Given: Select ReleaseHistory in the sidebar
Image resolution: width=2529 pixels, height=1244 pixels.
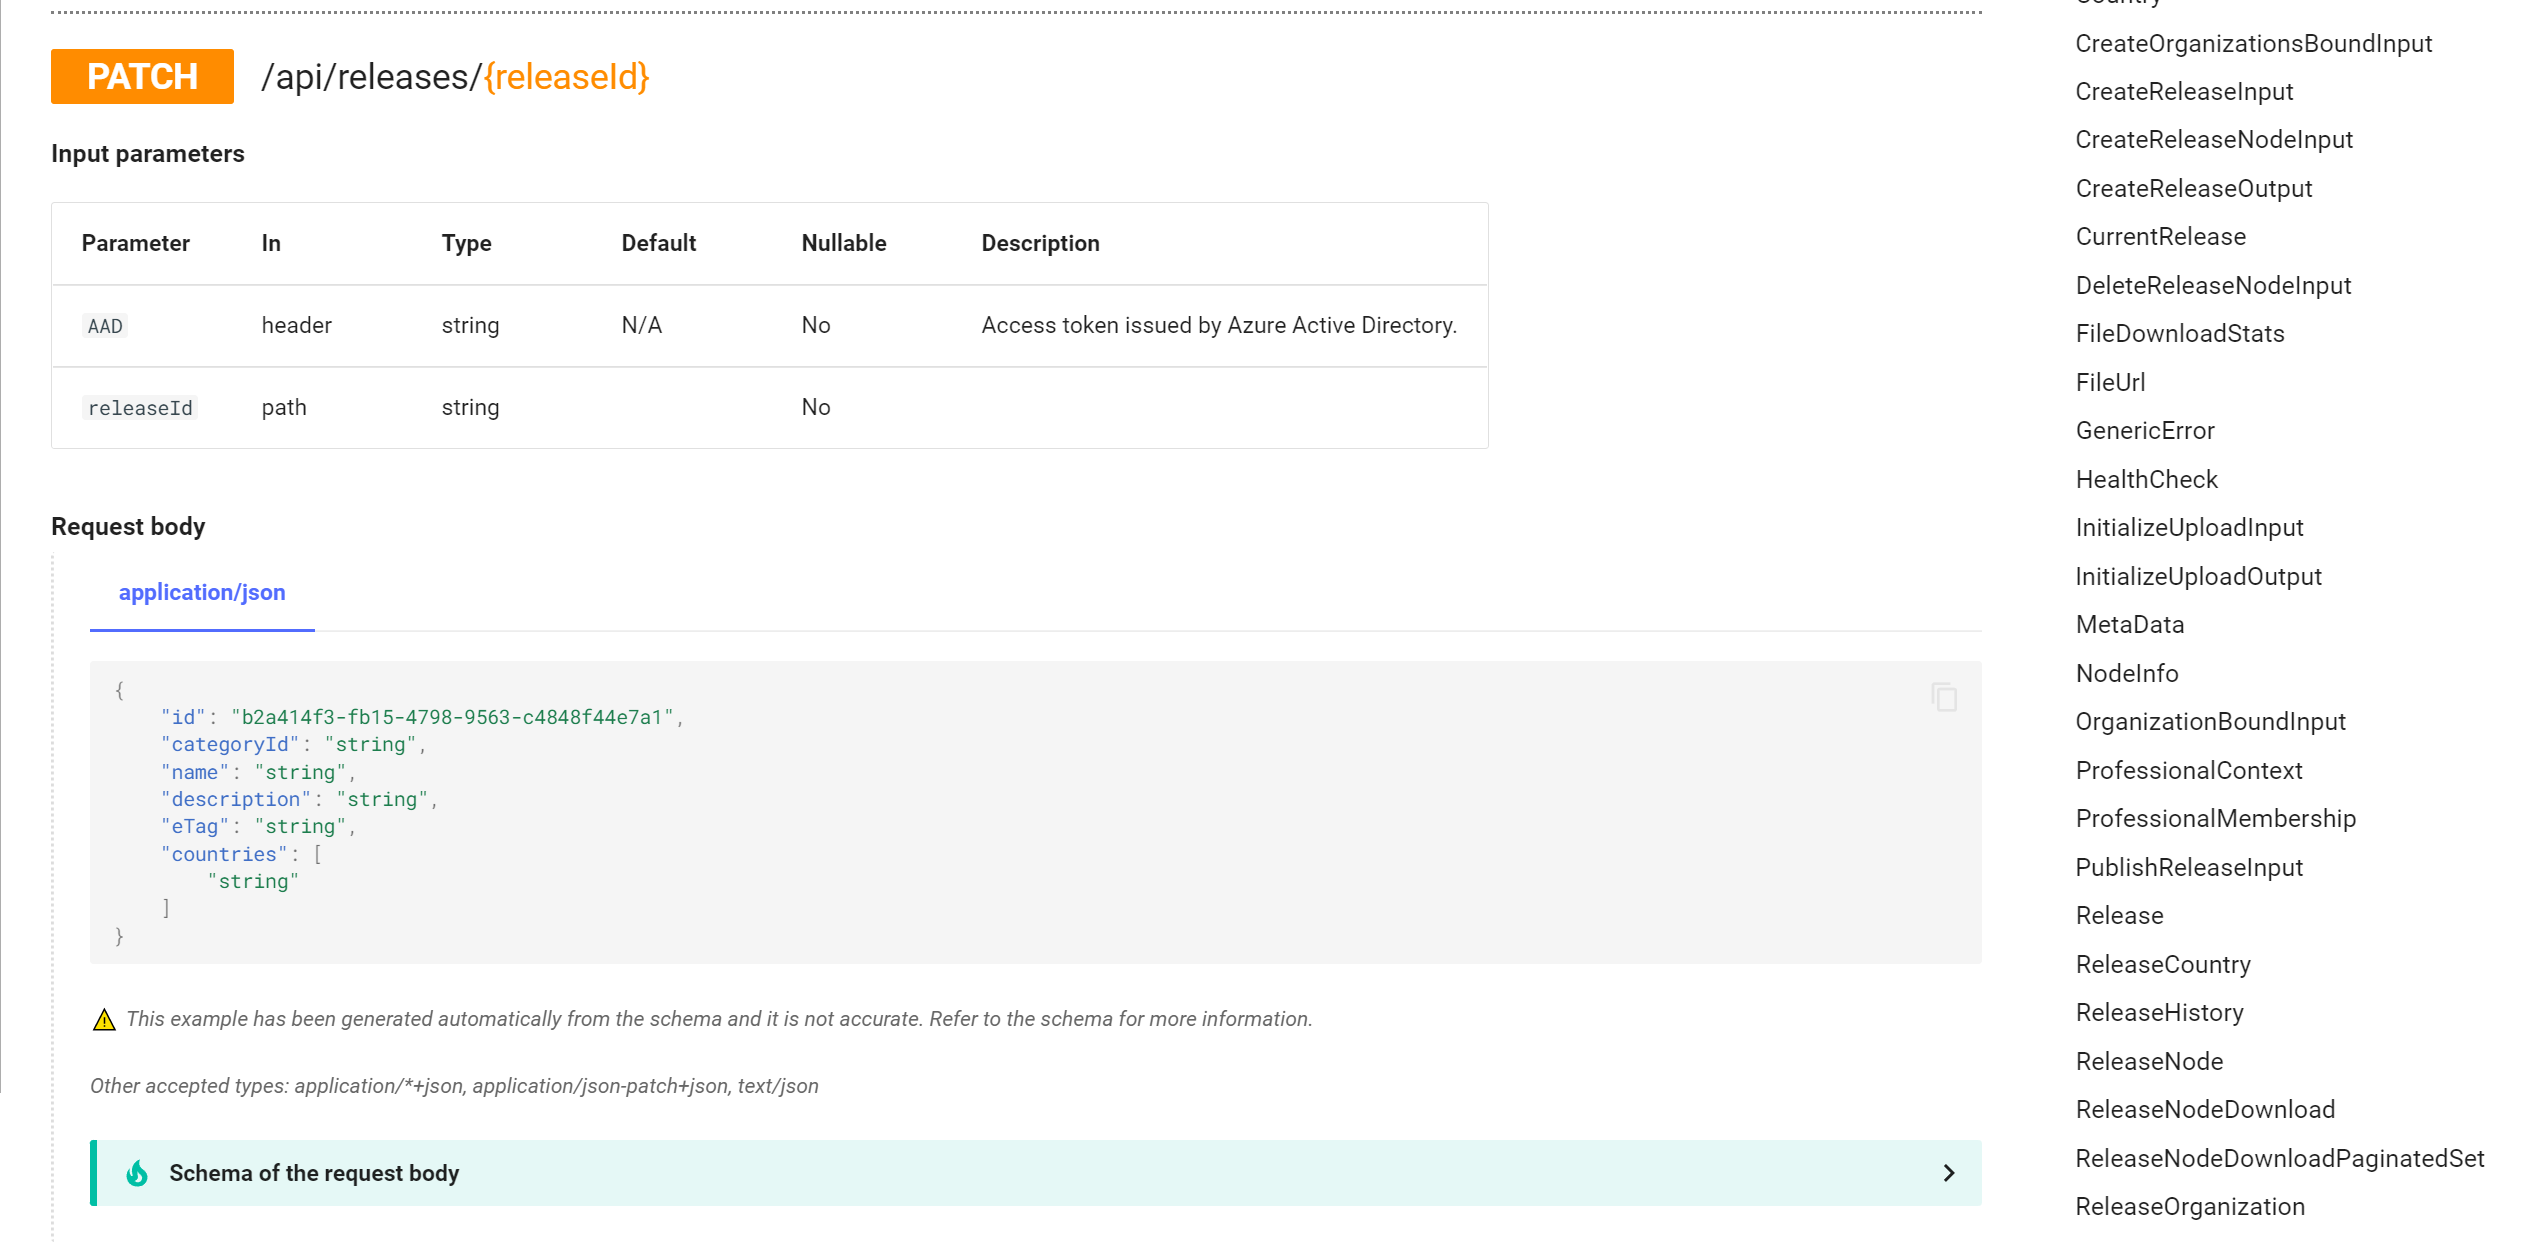Looking at the screenshot, I should (x=2159, y=1012).
